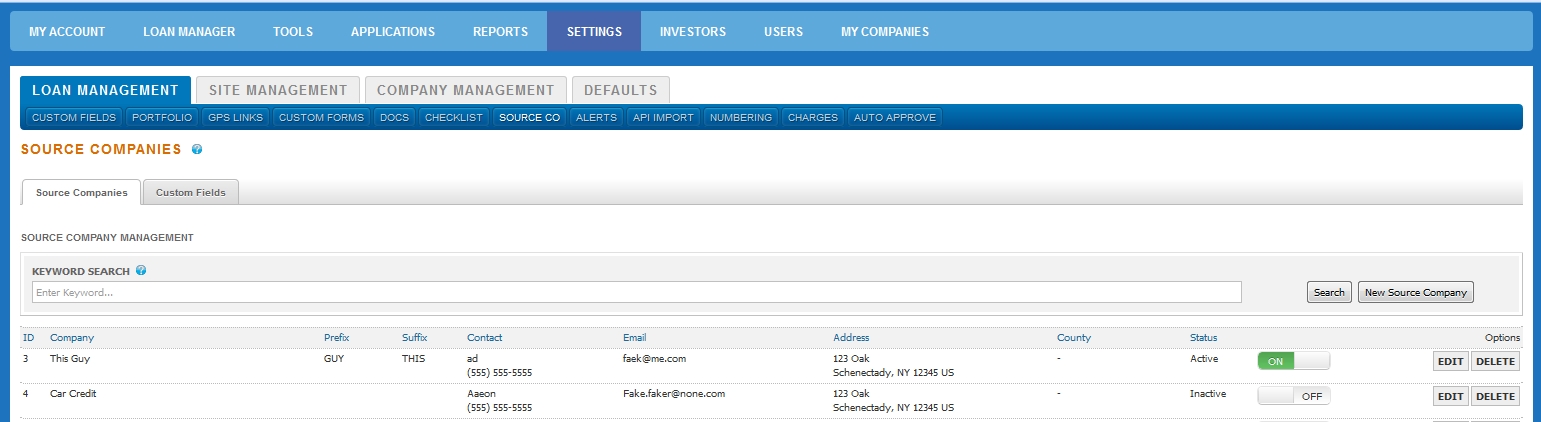The width and height of the screenshot is (1541, 422).
Task: Switch to the Company Management tab
Action: pyautogui.click(x=466, y=90)
